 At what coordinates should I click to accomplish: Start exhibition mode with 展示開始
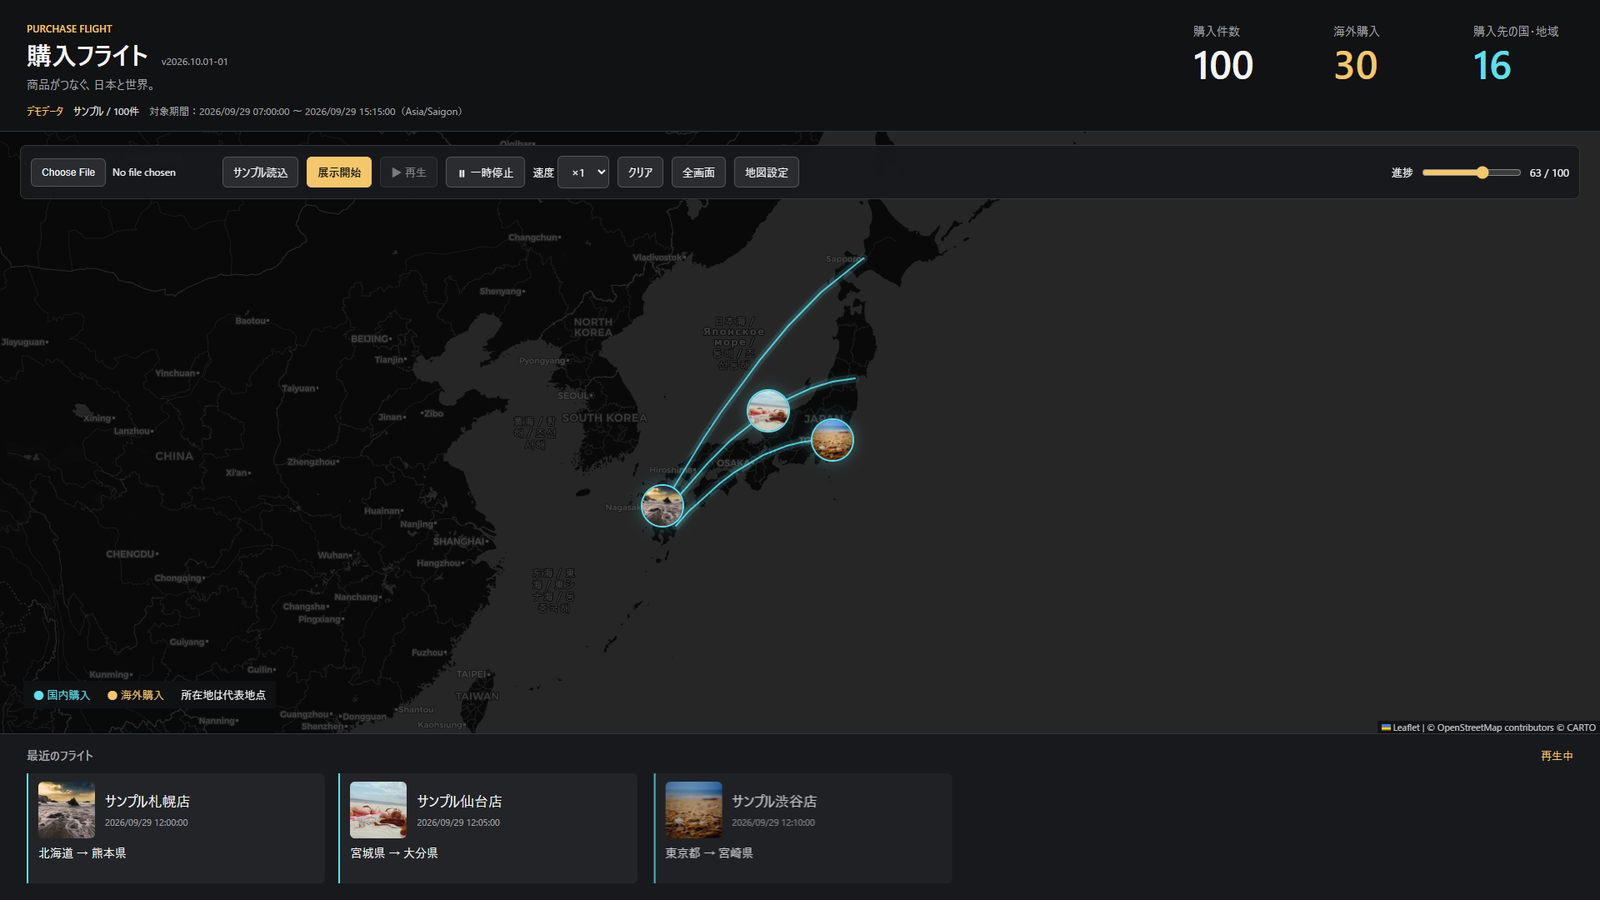(339, 172)
